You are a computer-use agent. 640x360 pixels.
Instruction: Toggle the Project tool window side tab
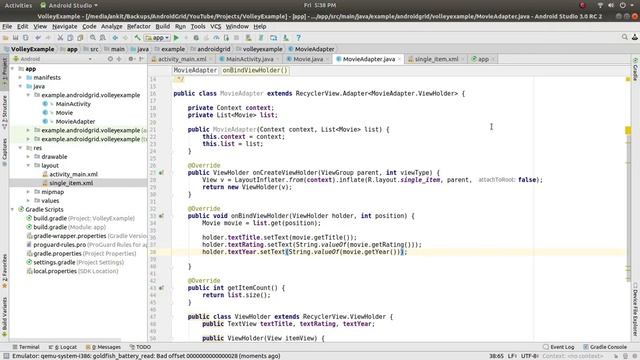tap(4, 72)
